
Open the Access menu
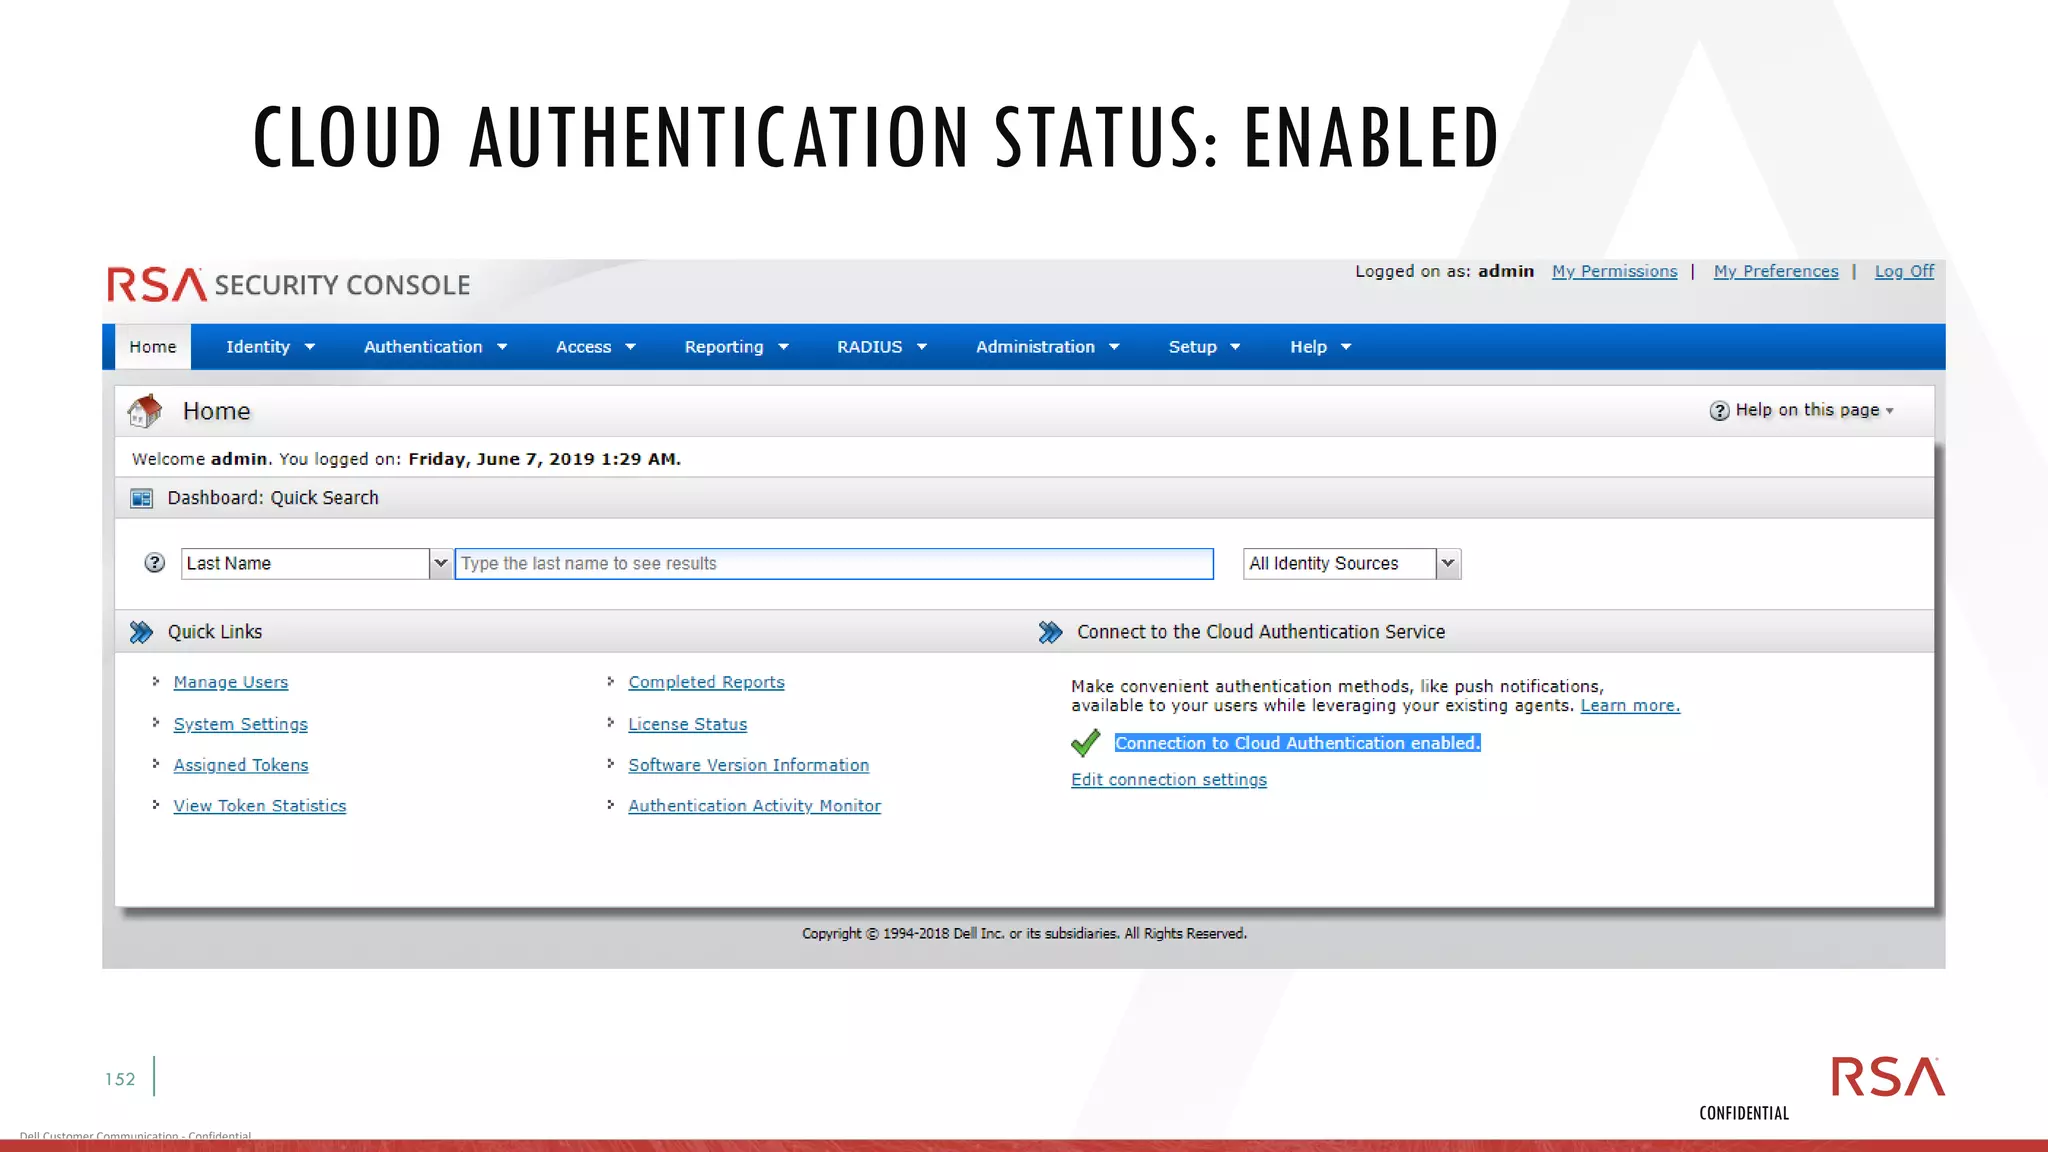(x=583, y=347)
